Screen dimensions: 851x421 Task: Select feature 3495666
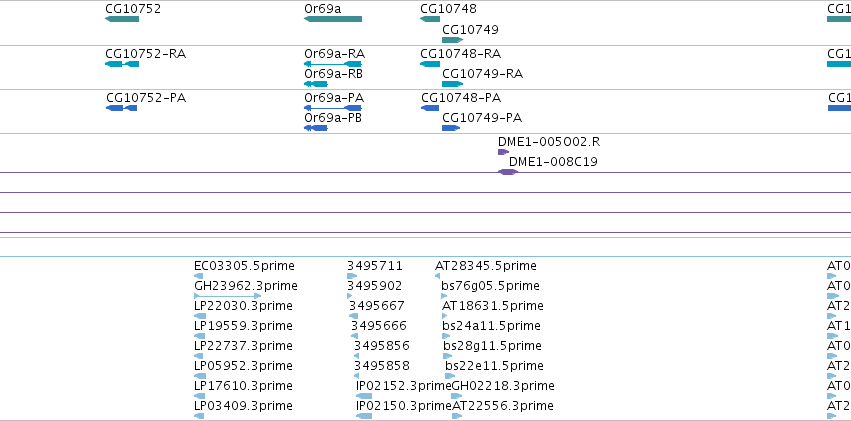pyautogui.click(x=354, y=336)
